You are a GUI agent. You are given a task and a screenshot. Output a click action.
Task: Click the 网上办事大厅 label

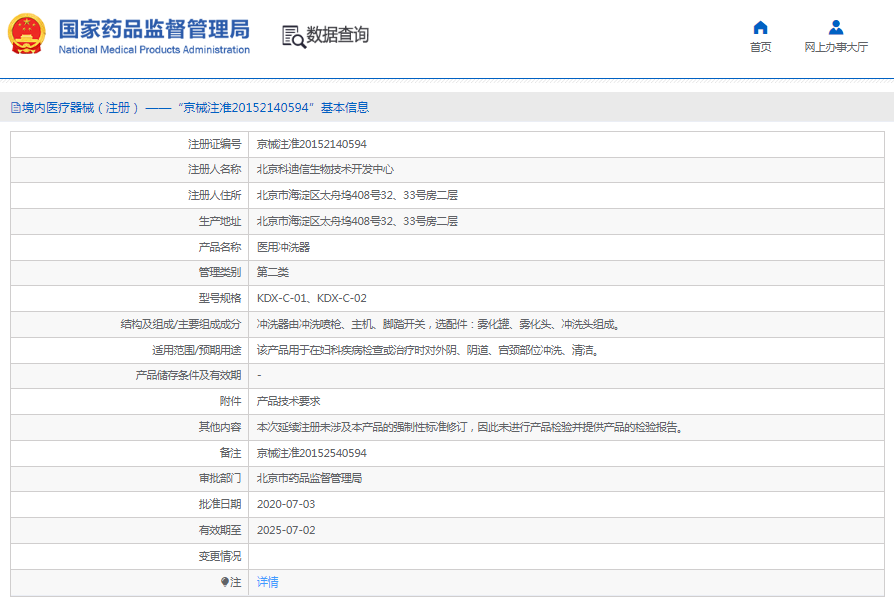coord(836,47)
